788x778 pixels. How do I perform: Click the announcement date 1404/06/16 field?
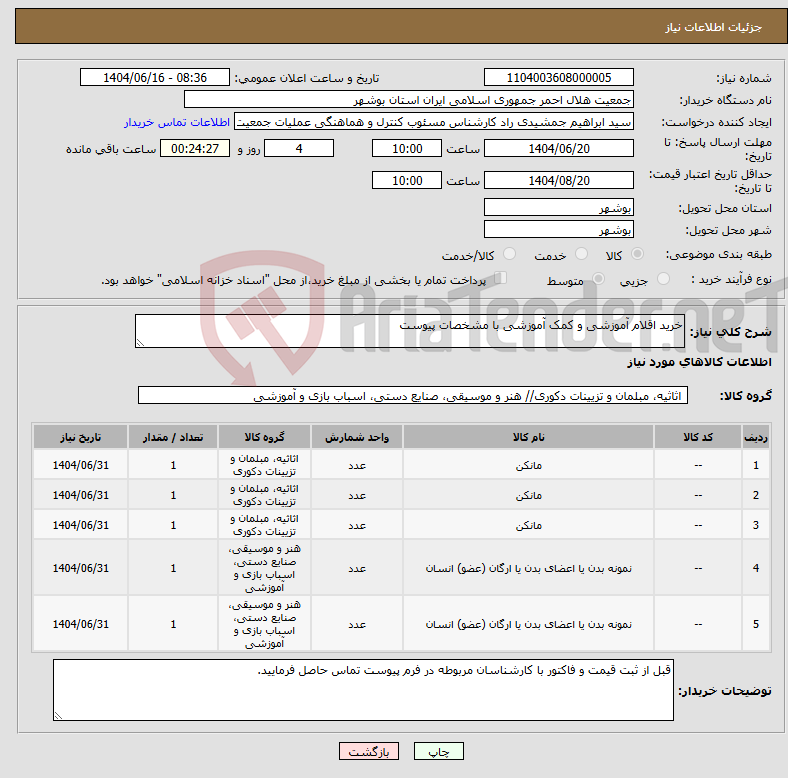(x=155, y=77)
